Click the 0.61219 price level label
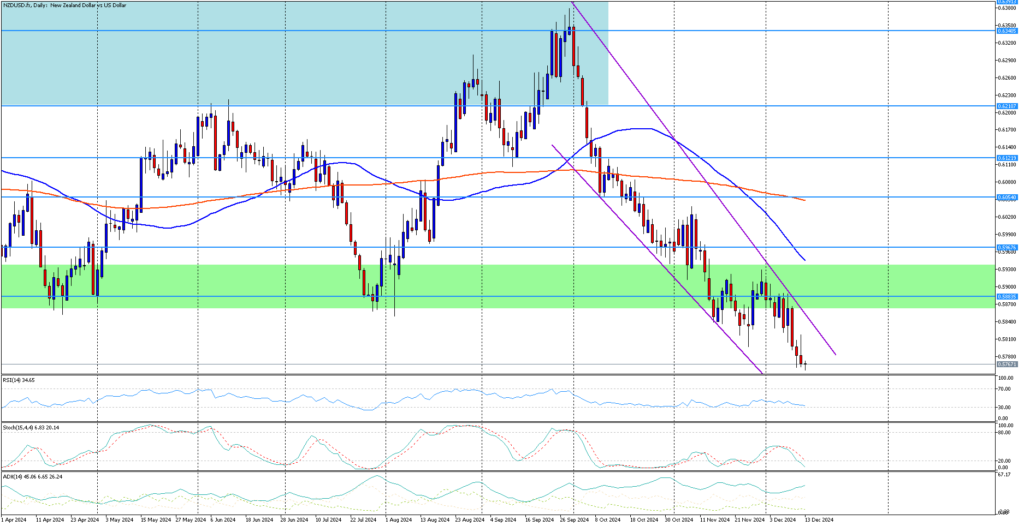The height and width of the screenshot is (526, 1024). pos(1007,157)
